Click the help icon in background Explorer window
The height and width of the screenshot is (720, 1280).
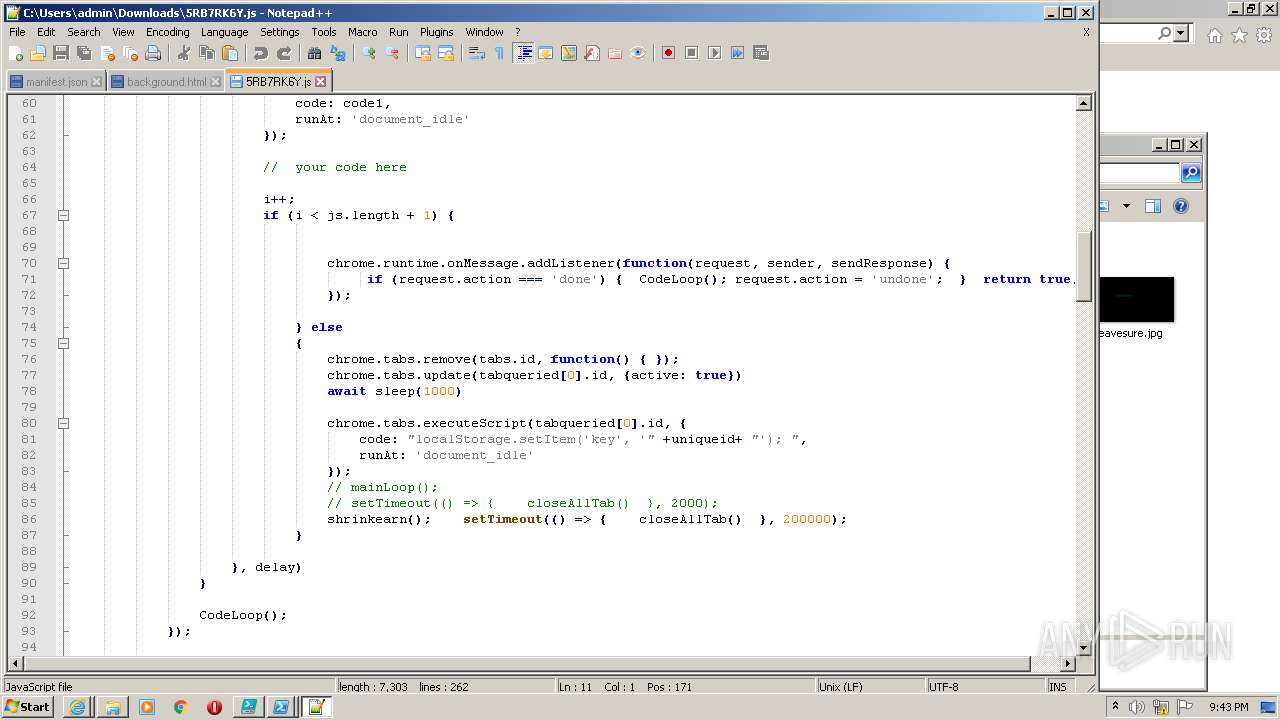pos(1181,206)
